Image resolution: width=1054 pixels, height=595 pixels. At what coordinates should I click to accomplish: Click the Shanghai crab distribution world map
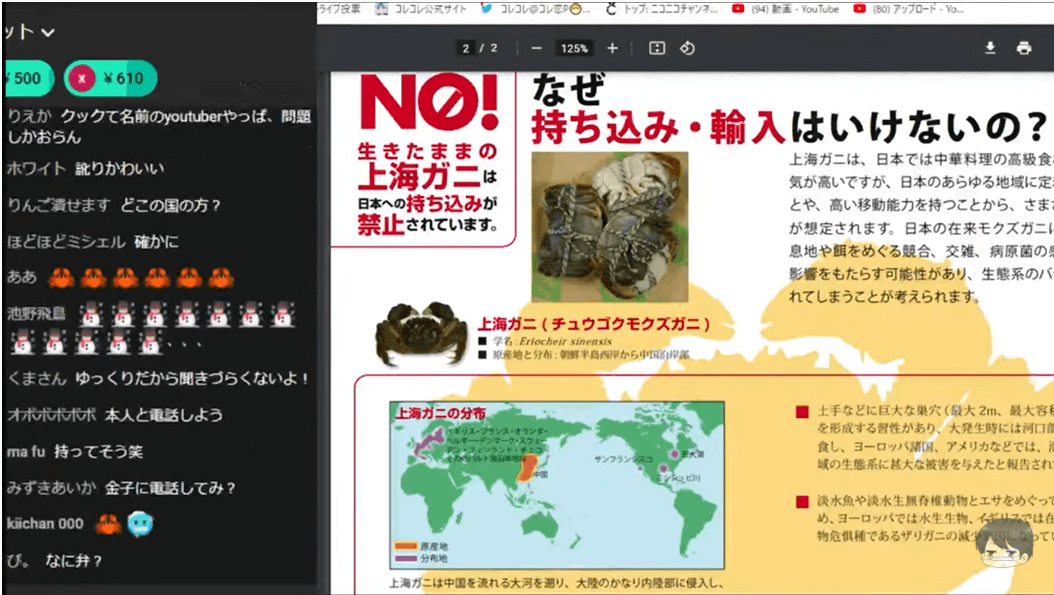[x=556, y=484]
